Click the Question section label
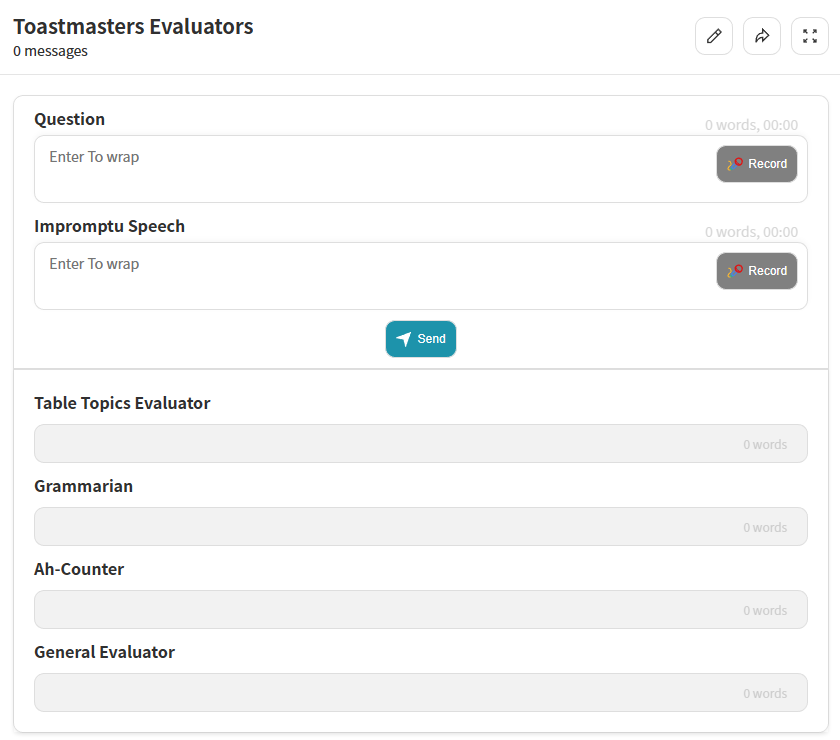The image size is (840, 740). coord(70,119)
